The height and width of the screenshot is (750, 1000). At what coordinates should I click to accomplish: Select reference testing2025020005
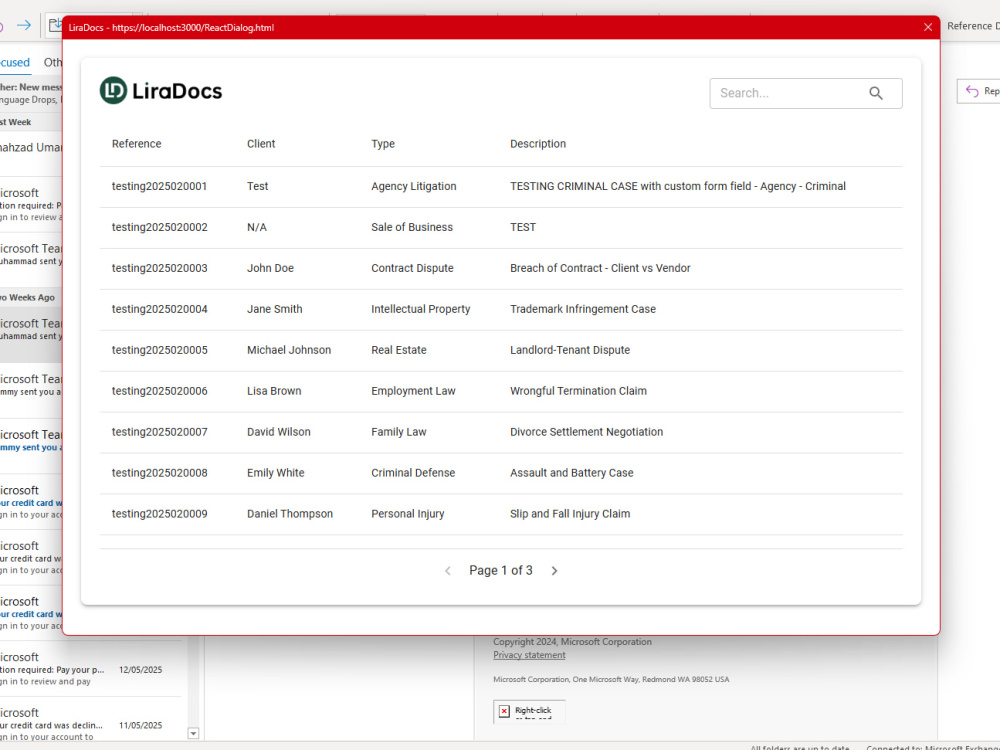click(x=159, y=350)
